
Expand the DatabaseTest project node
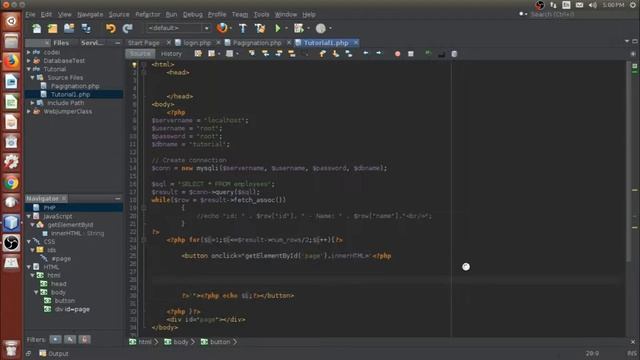pos(29,60)
